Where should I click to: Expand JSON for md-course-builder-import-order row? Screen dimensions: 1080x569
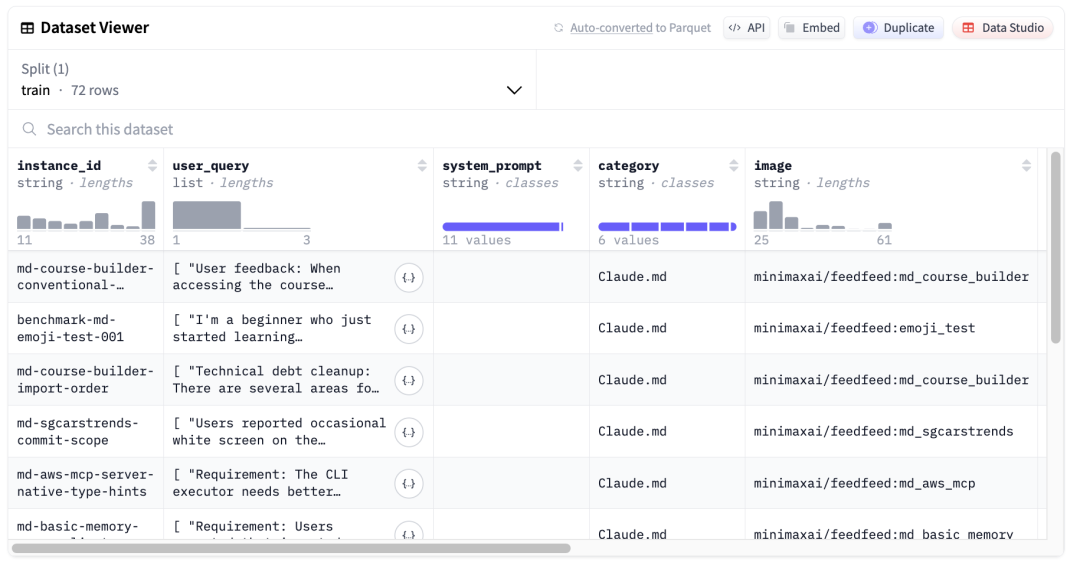(408, 380)
